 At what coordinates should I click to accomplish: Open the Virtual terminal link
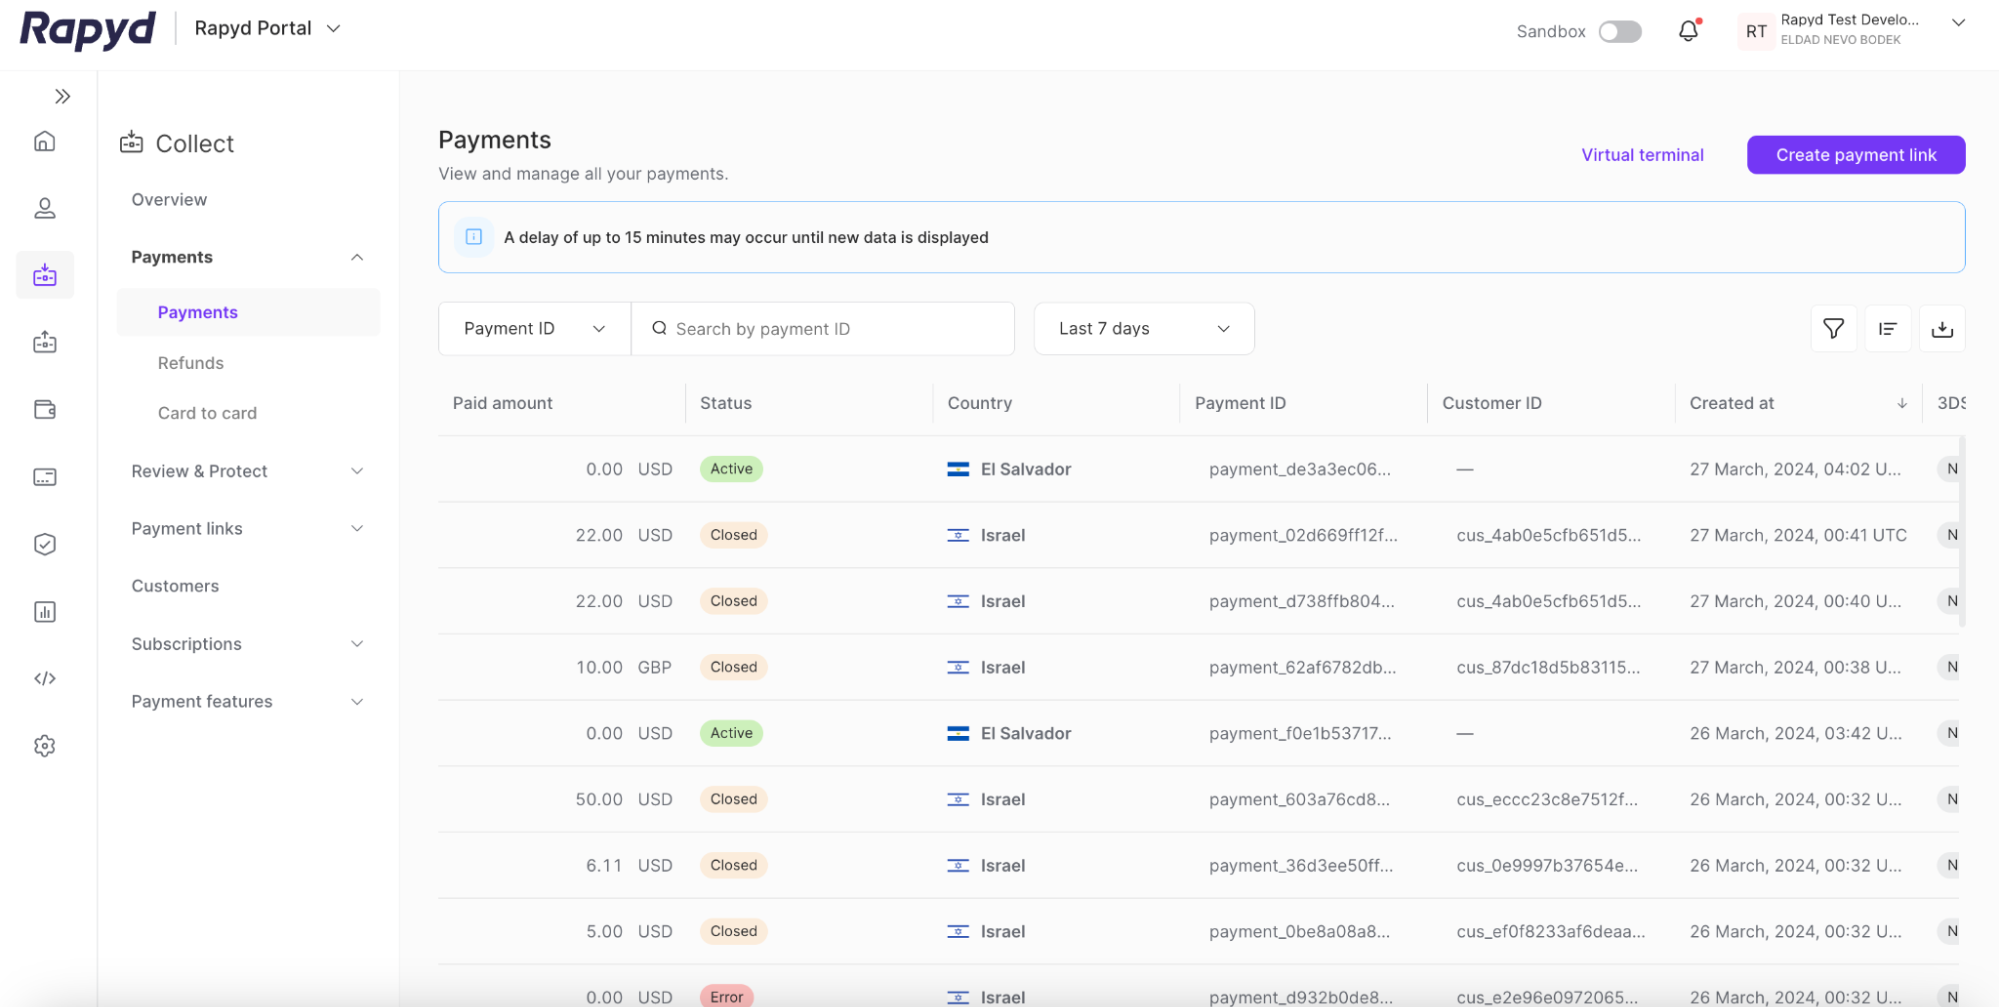[x=1642, y=154]
